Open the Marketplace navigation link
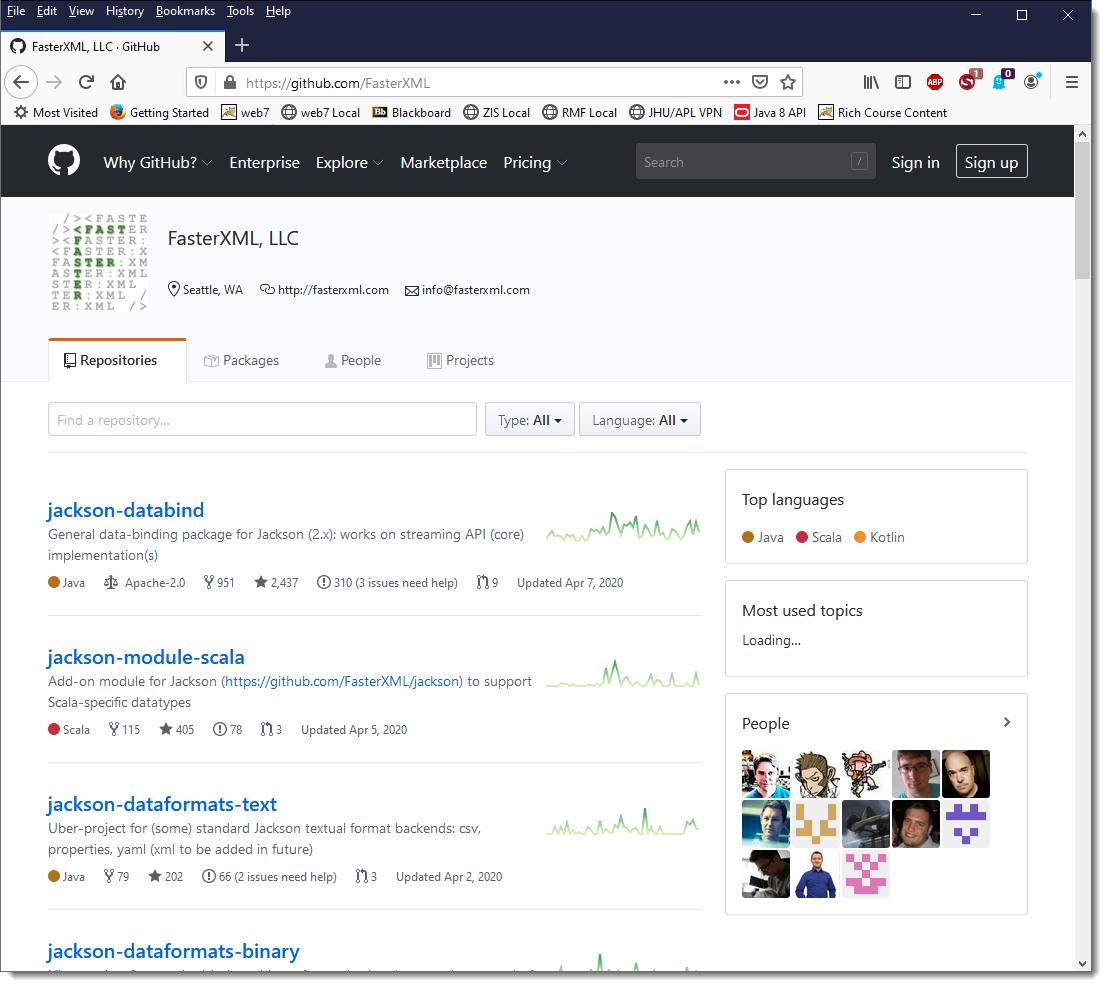Viewport: 1107px width, 987px height. point(445,163)
